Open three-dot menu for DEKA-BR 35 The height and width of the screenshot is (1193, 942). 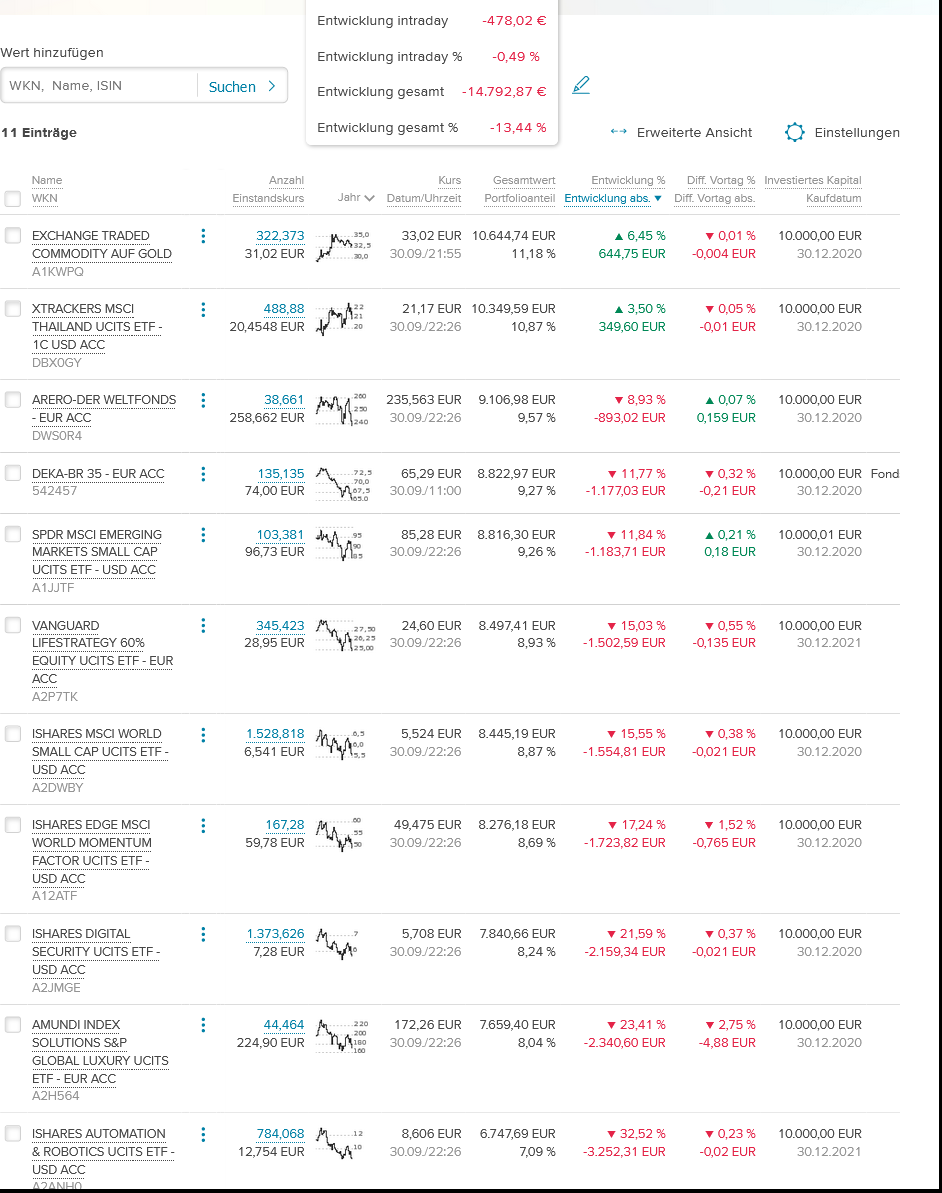point(203,474)
